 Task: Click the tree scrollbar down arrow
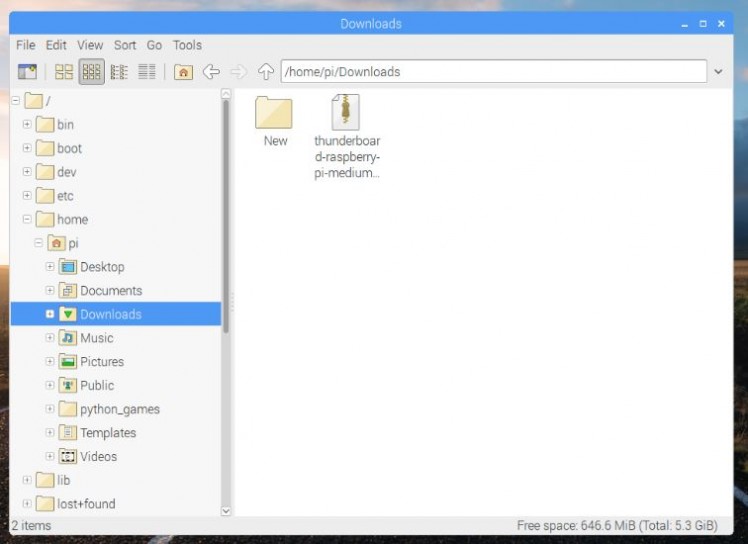pyautogui.click(x=226, y=511)
